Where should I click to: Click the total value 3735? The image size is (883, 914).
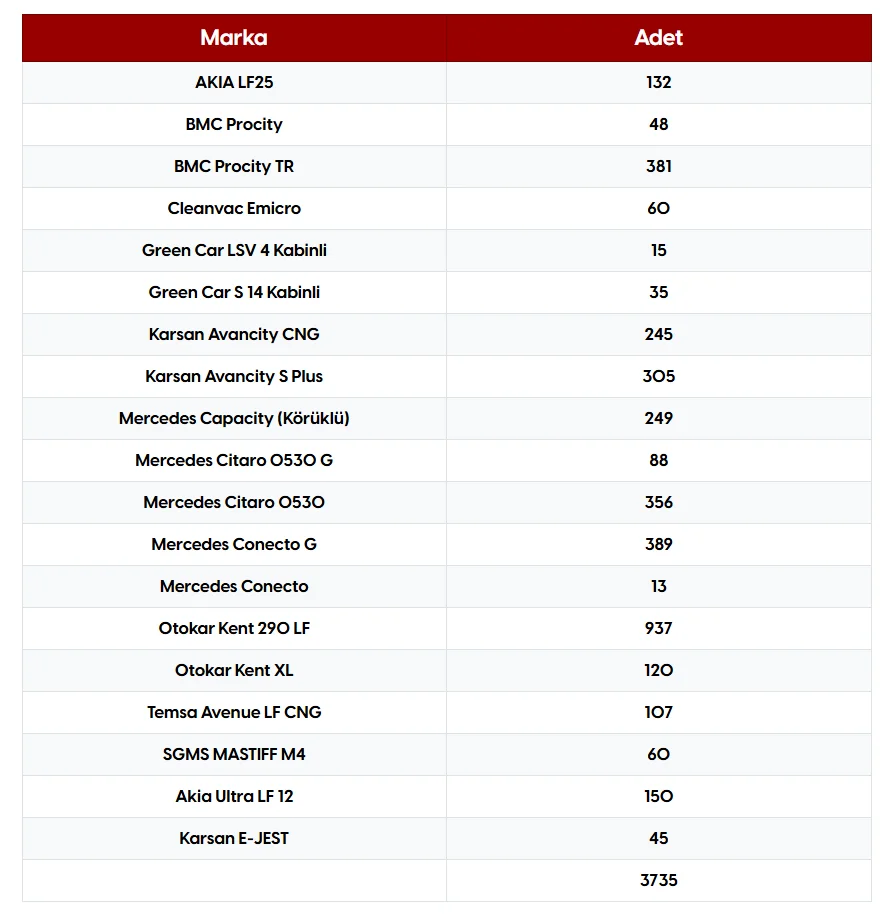(658, 880)
